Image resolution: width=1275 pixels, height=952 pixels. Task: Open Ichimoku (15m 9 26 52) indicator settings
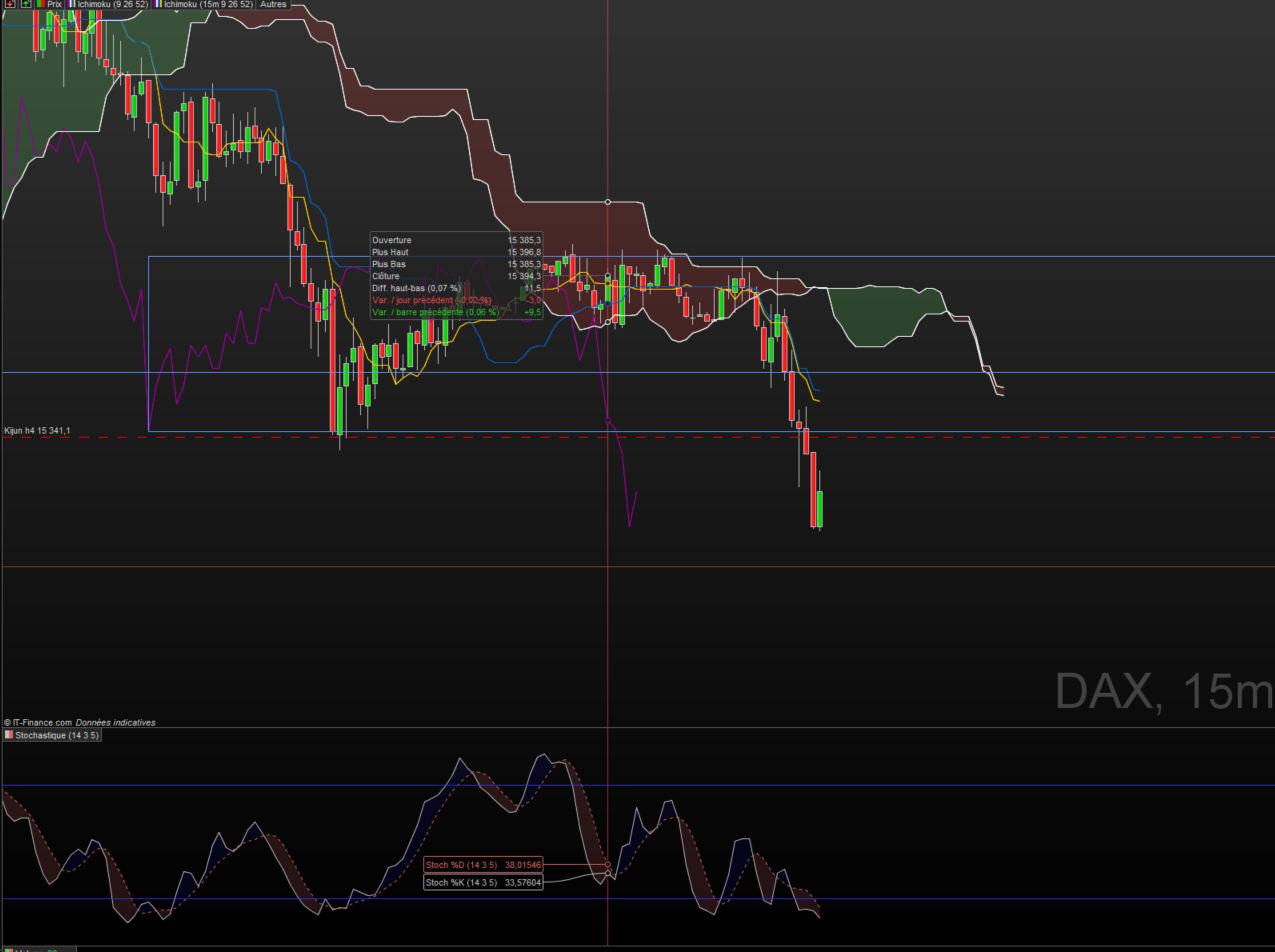pos(203,4)
